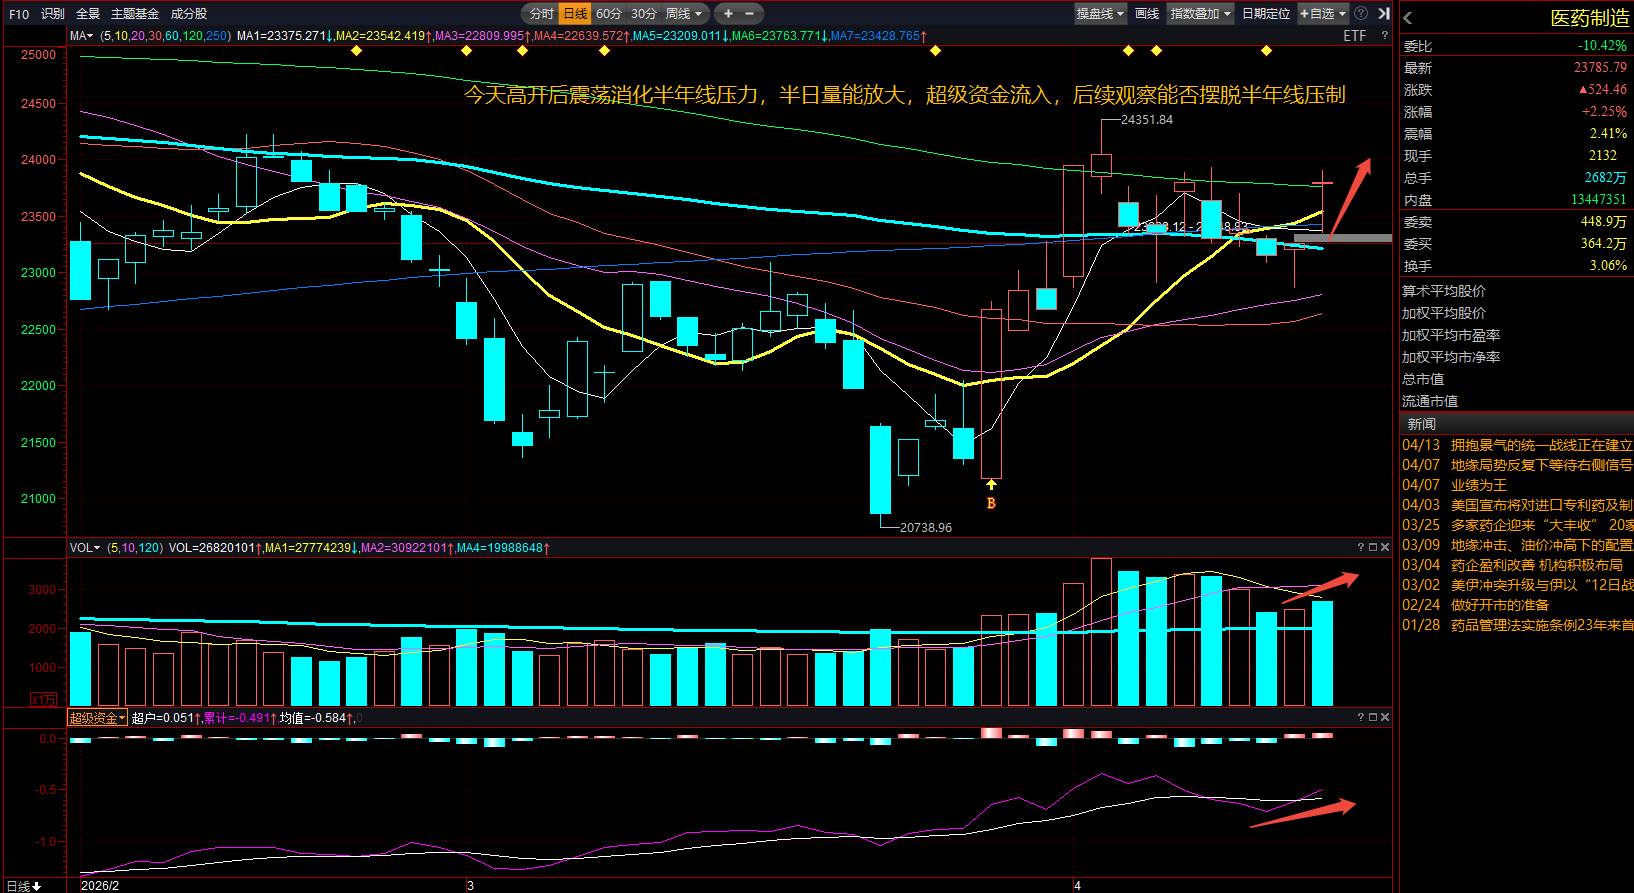Open the F10 info menu
Screen dimensions: 1634x893
(19, 14)
